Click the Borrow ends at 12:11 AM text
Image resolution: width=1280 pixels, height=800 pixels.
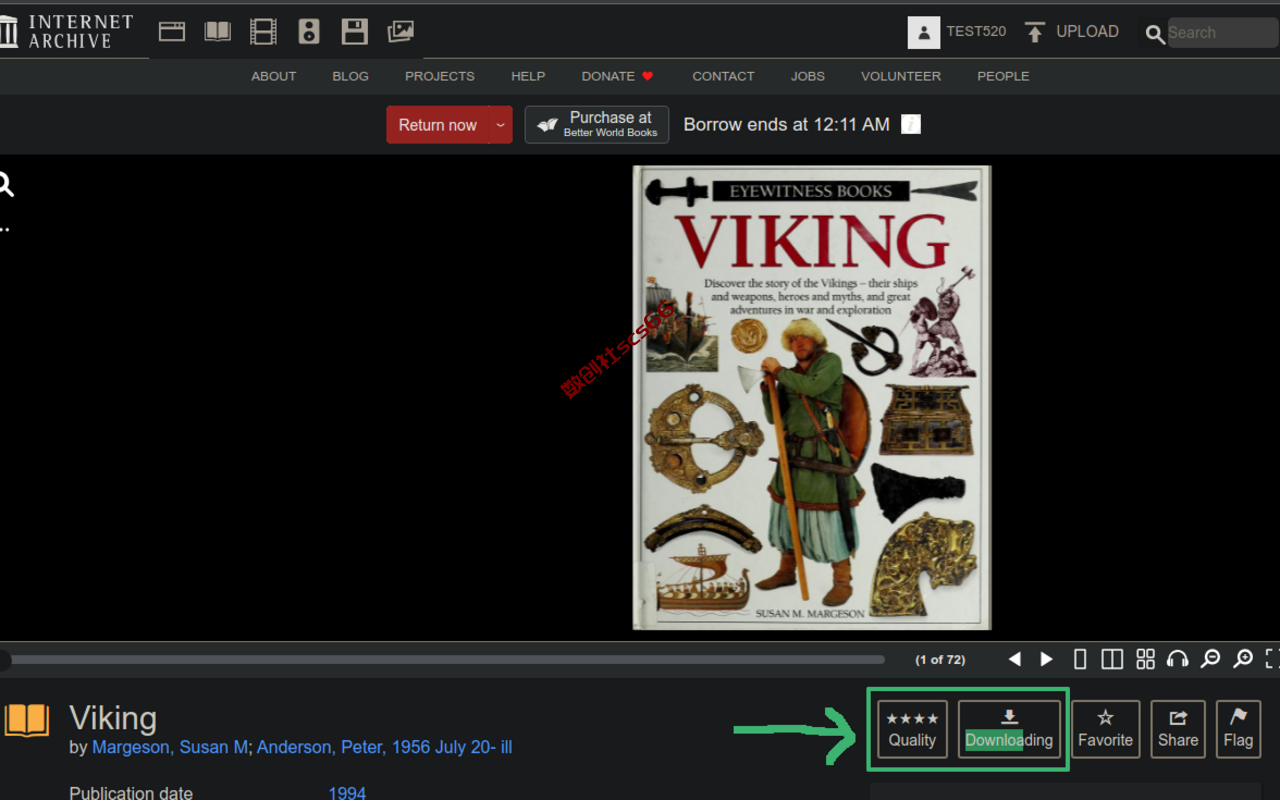coord(786,125)
